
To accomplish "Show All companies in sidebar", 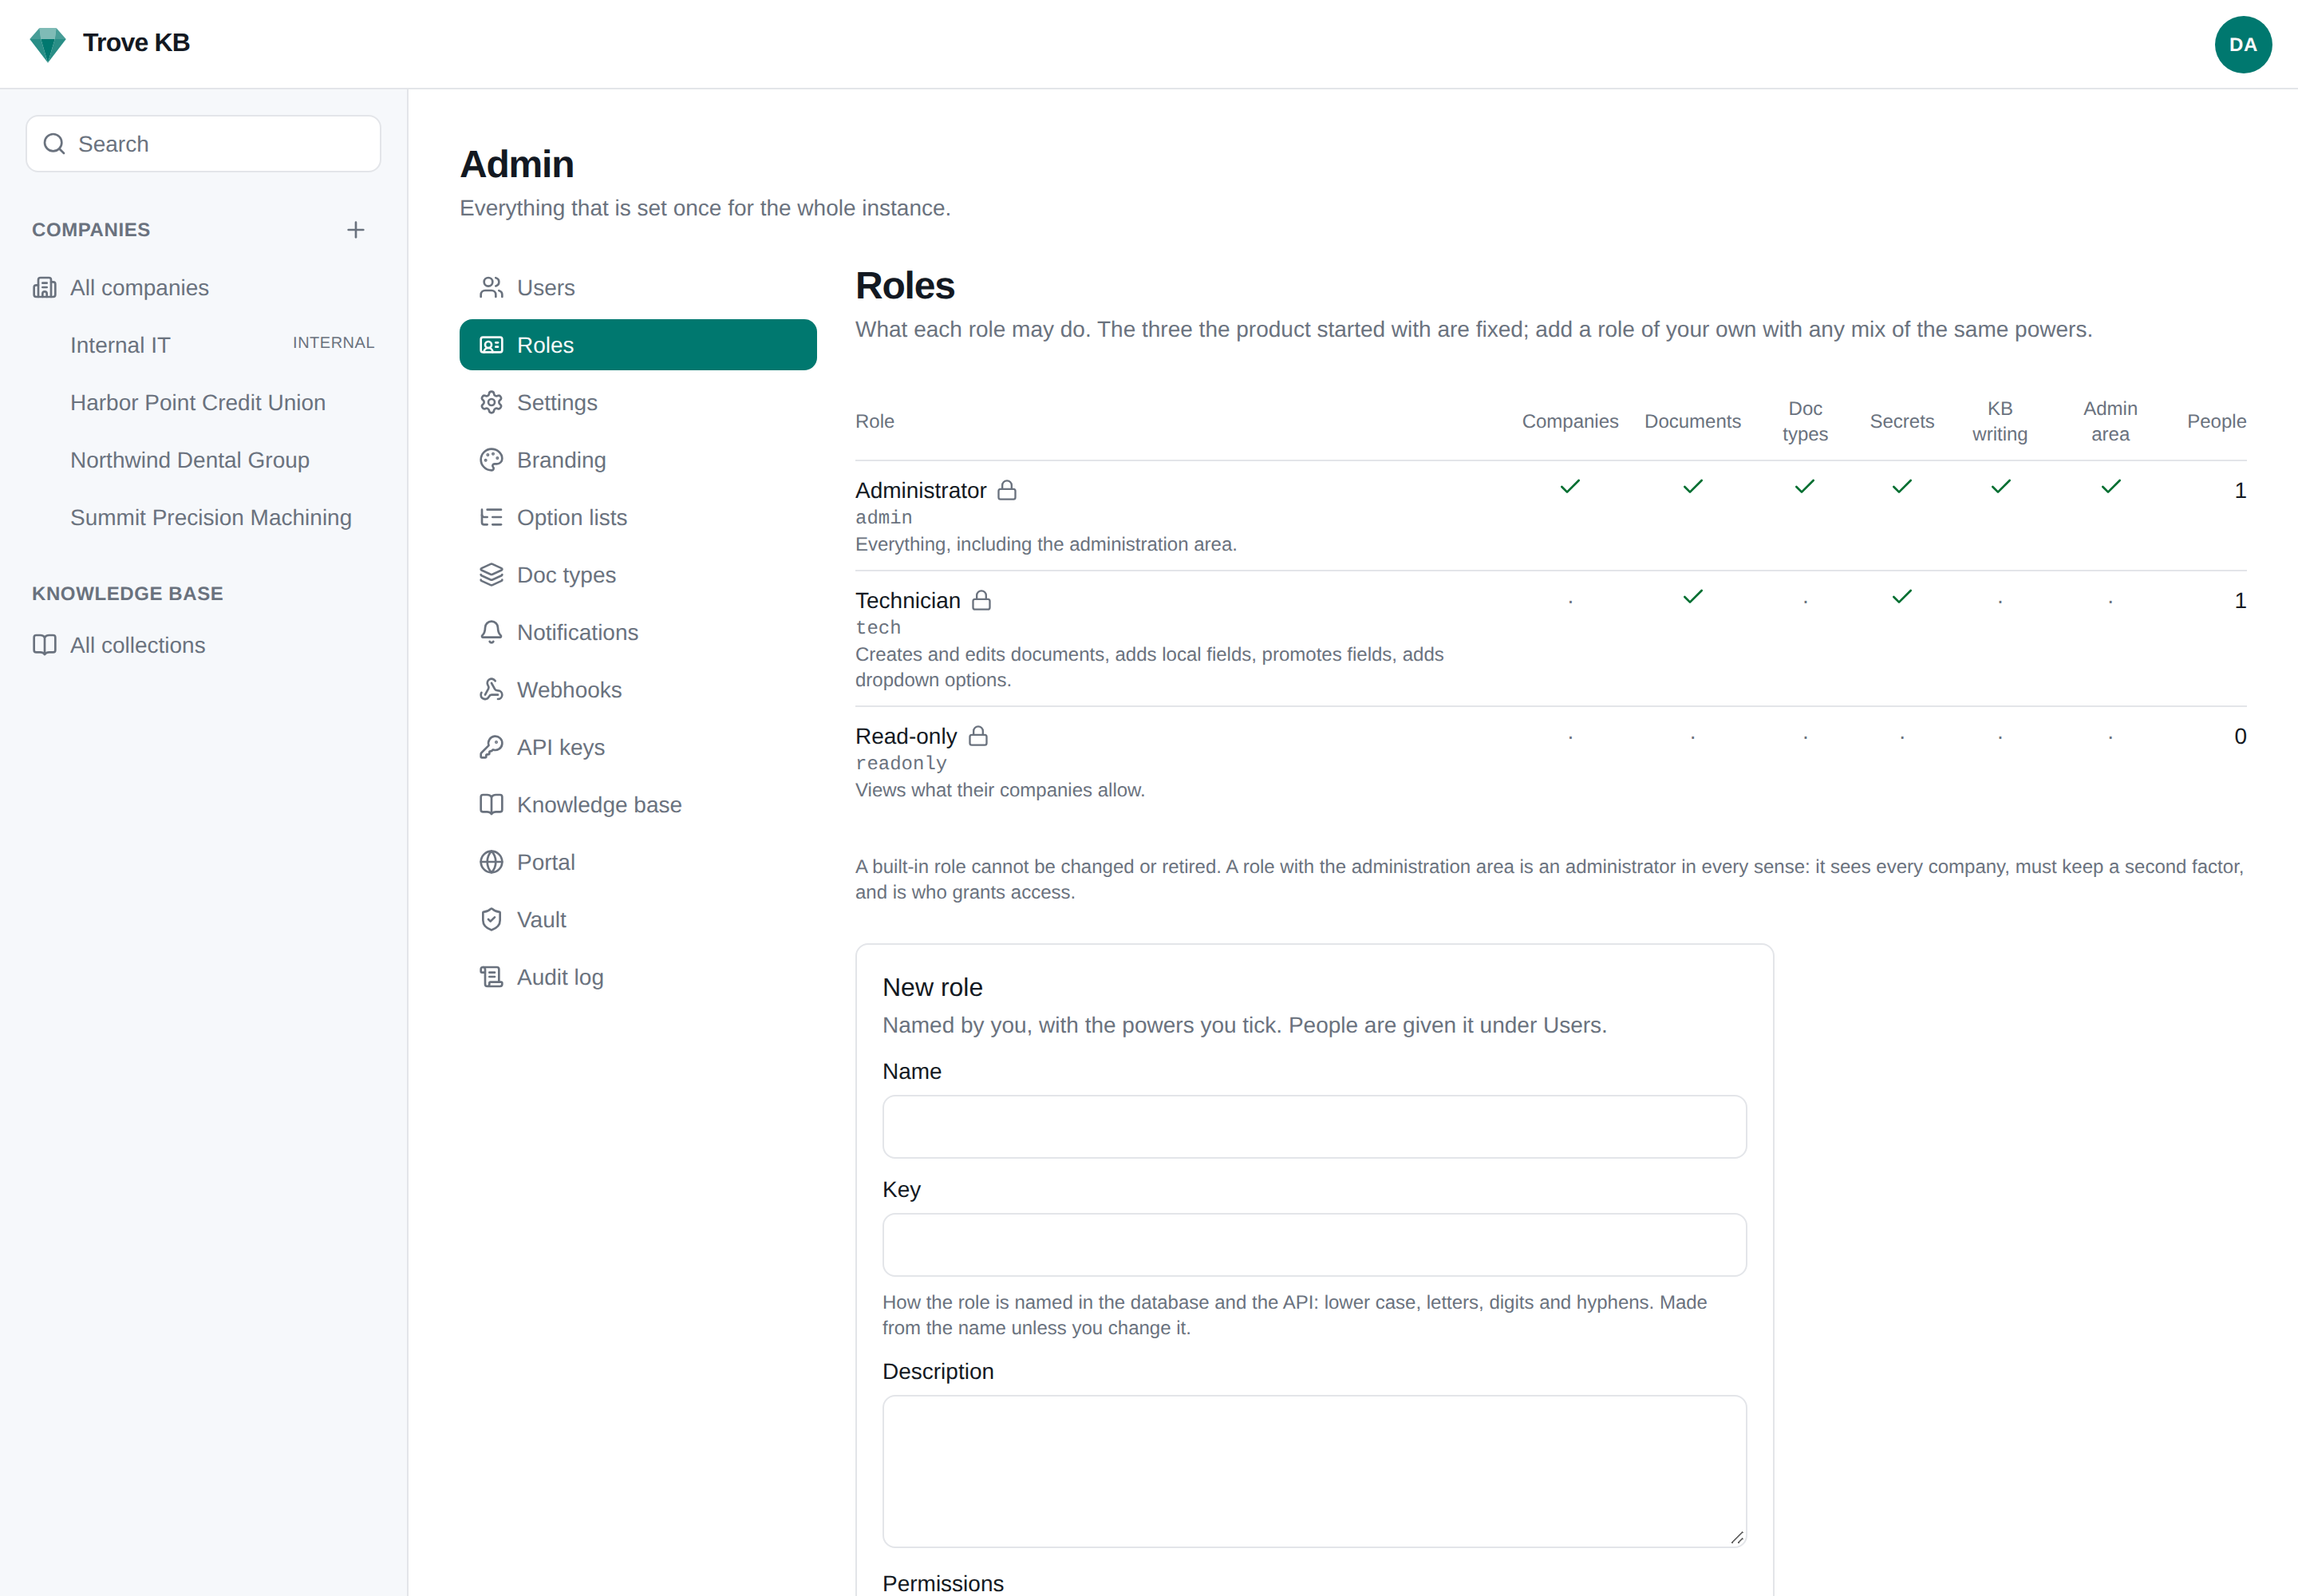I will click(x=203, y=288).
